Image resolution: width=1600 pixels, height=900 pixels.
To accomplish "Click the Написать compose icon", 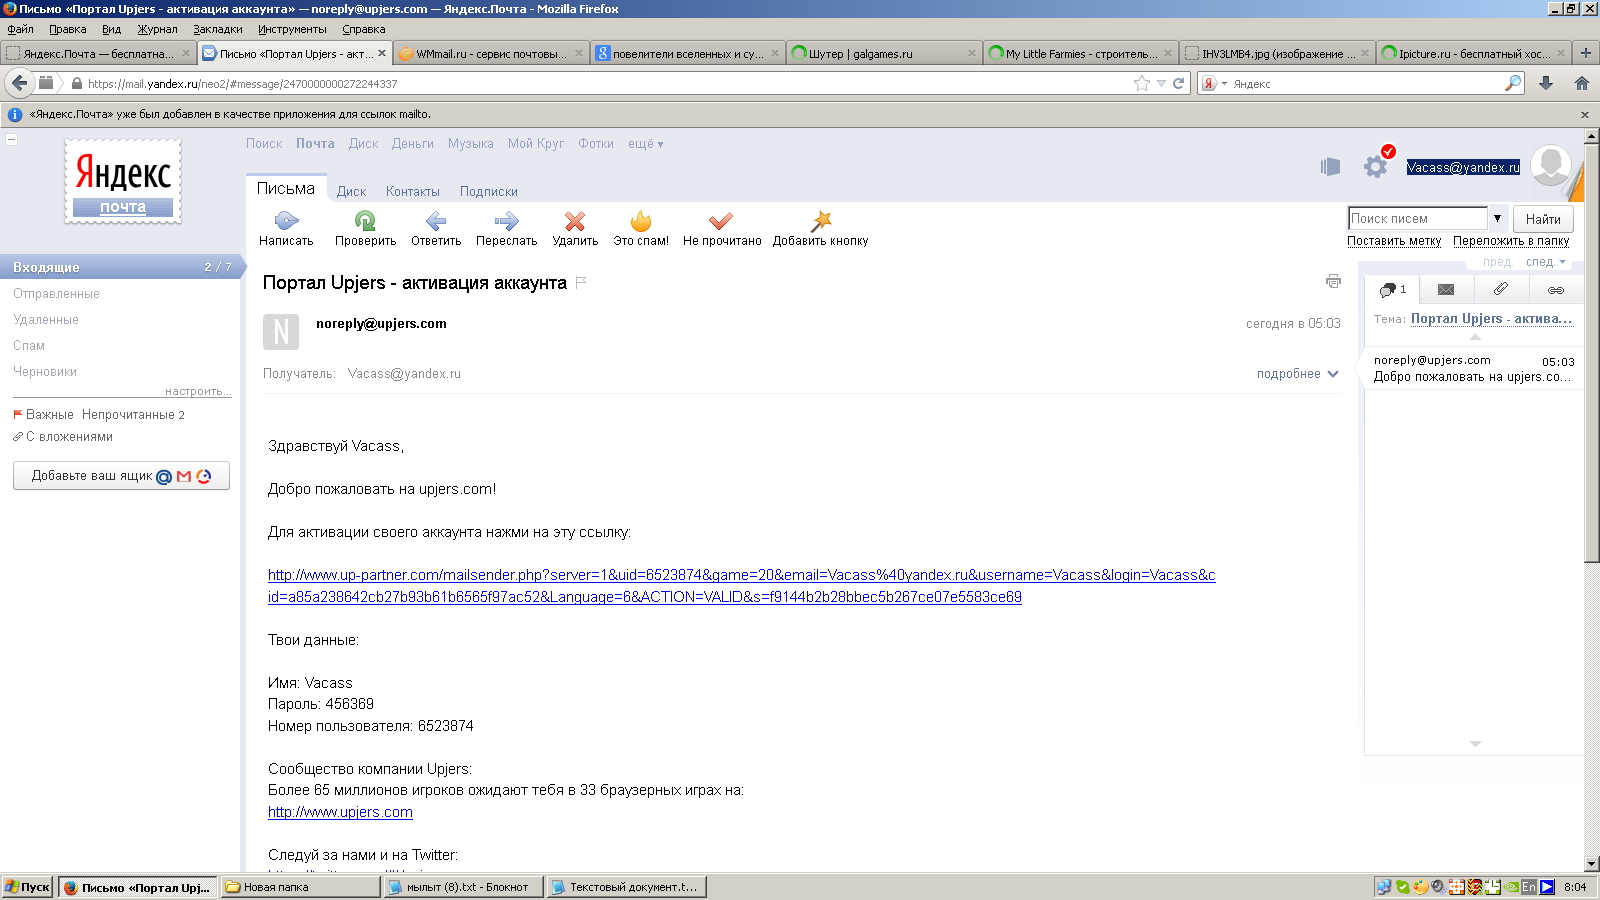I will tap(286, 221).
